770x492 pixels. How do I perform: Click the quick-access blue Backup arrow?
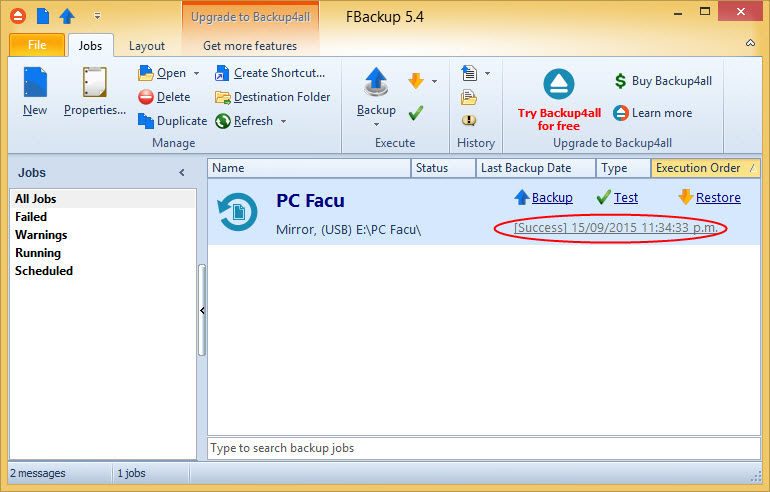67,16
